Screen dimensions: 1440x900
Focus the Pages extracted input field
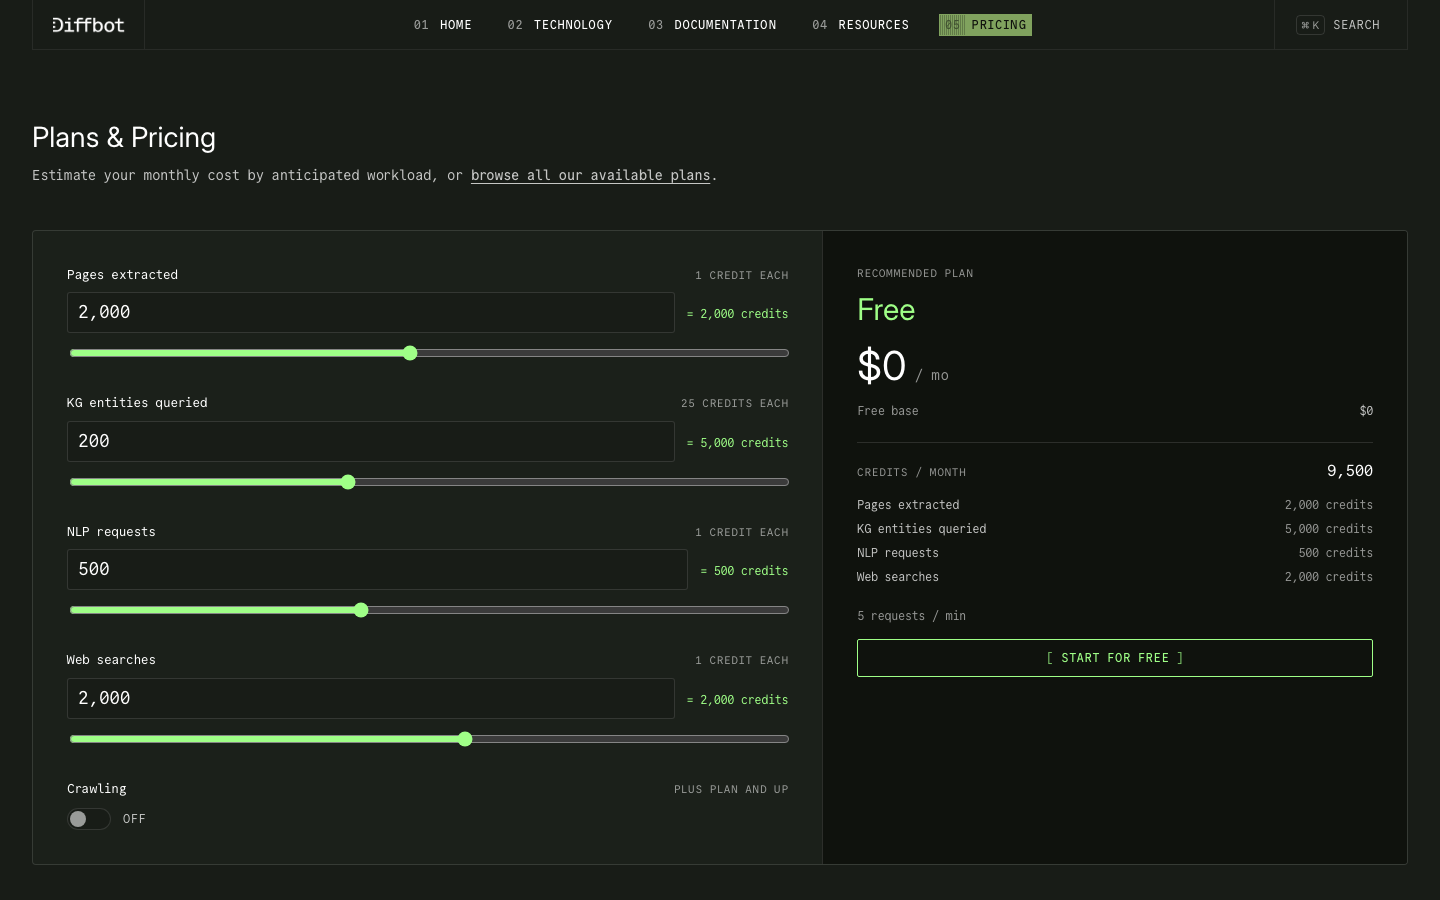coord(371,312)
